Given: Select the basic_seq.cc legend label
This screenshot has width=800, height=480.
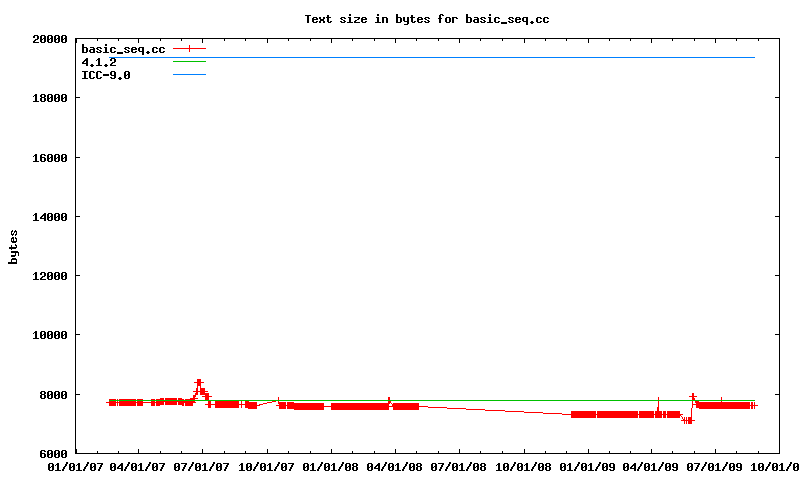Looking at the screenshot, I should [x=122, y=48].
